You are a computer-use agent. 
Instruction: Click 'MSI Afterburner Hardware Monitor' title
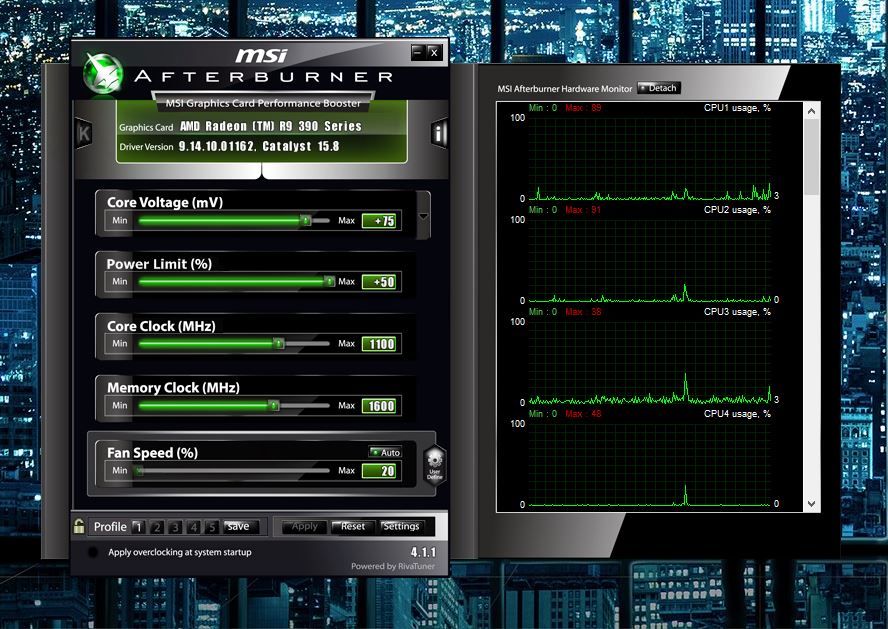pyautogui.click(x=565, y=89)
